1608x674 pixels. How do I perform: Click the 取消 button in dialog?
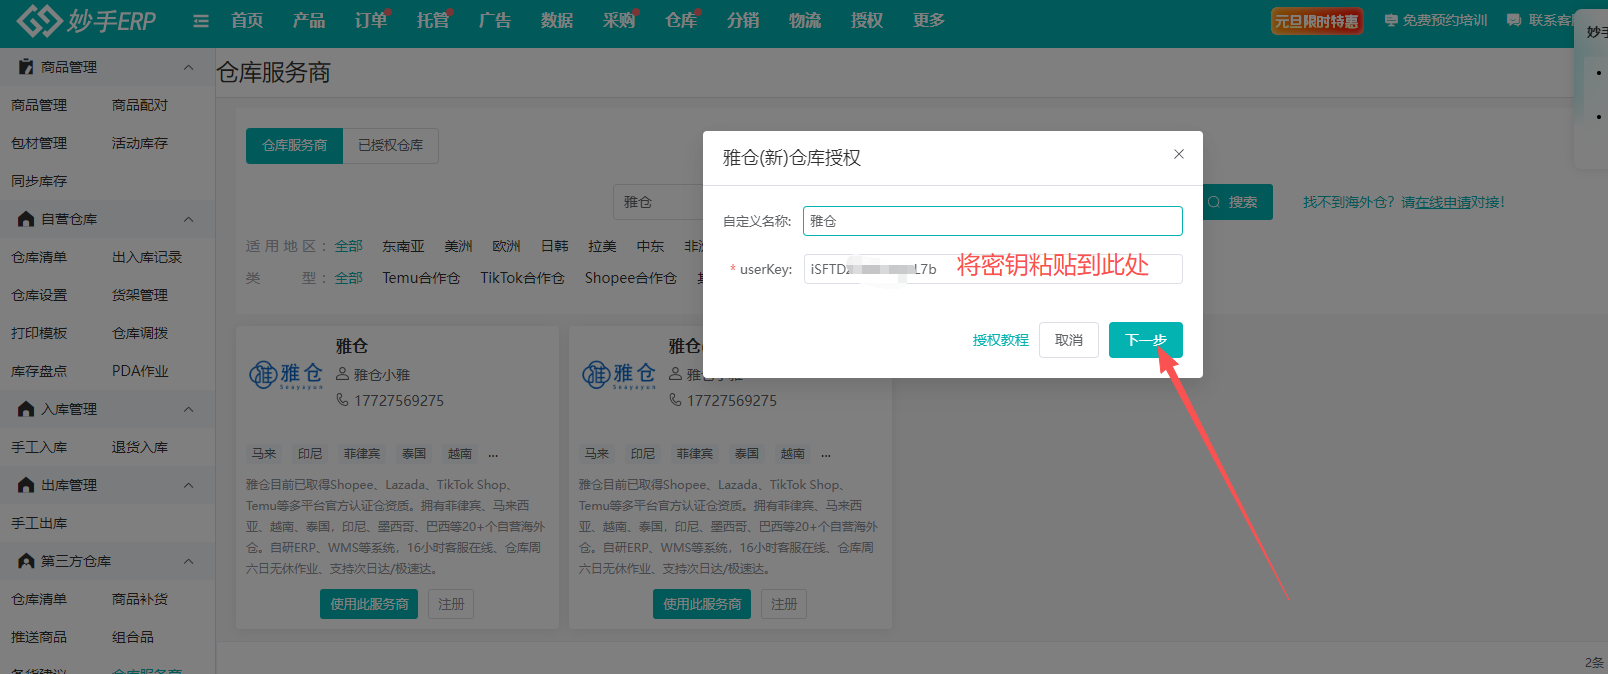1068,340
